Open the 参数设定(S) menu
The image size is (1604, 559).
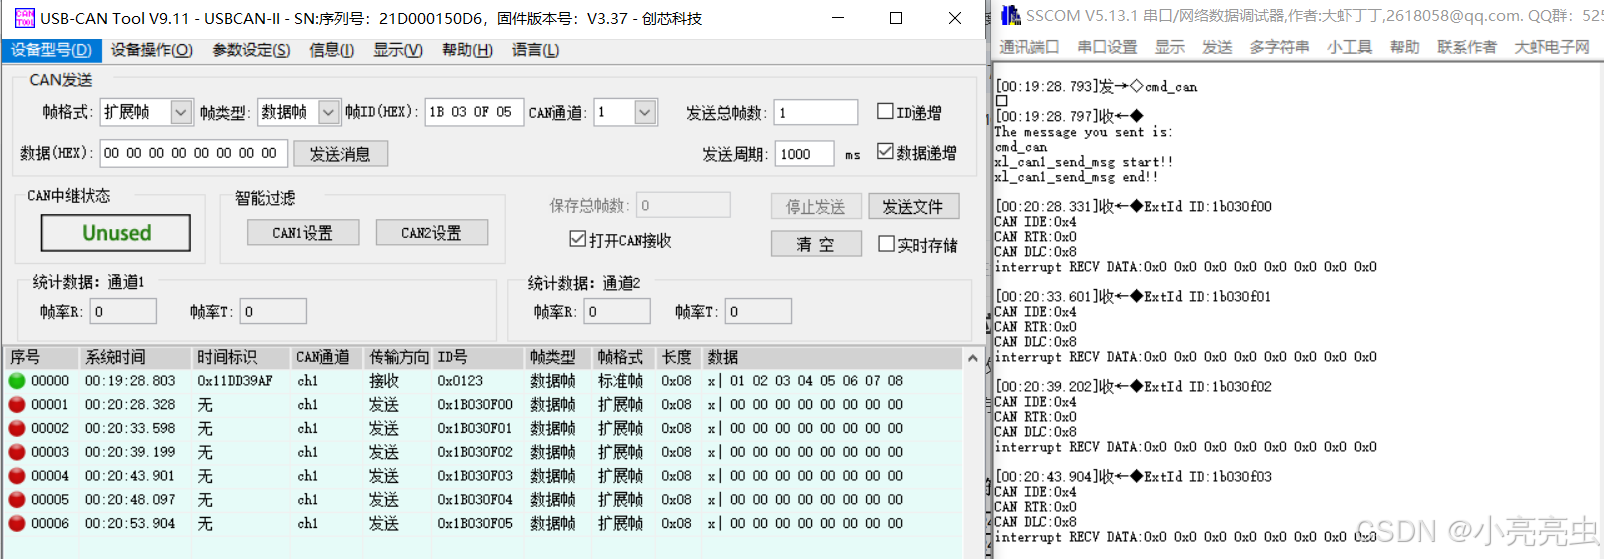[251, 50]
